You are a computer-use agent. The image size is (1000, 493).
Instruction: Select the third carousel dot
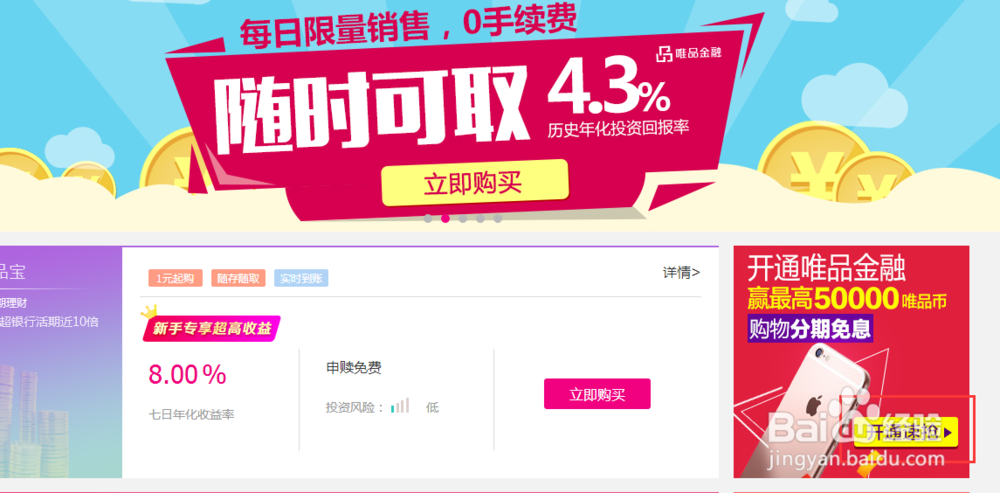pos(463,218)
